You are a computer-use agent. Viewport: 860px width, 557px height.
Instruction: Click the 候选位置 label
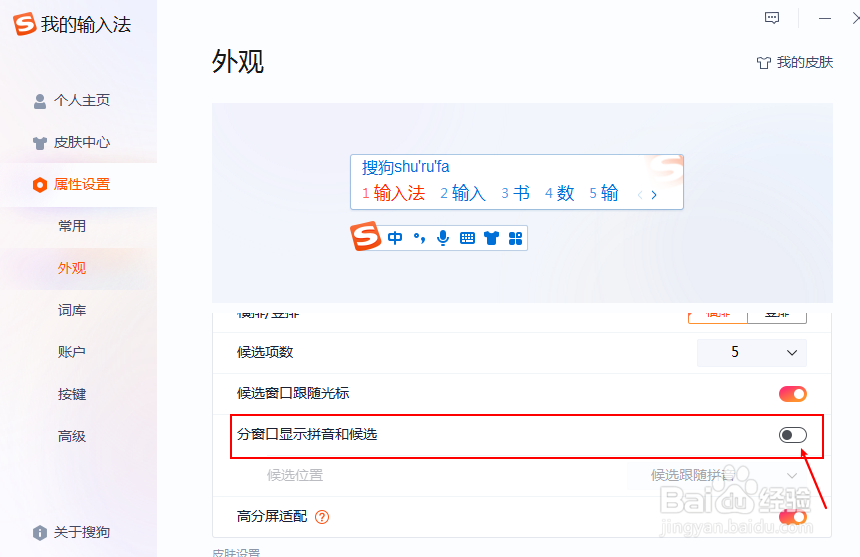pos(295,475)
